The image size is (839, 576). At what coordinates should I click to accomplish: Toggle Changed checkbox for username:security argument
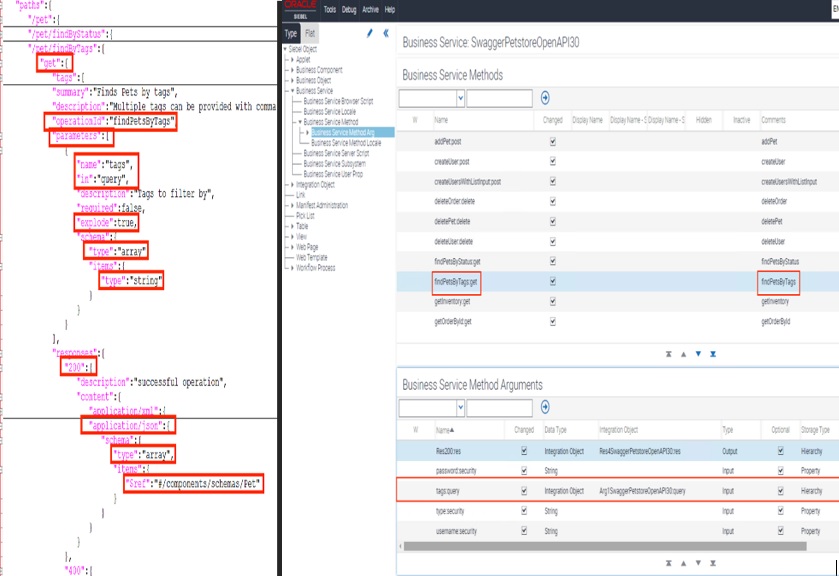(x=524, y=530)
